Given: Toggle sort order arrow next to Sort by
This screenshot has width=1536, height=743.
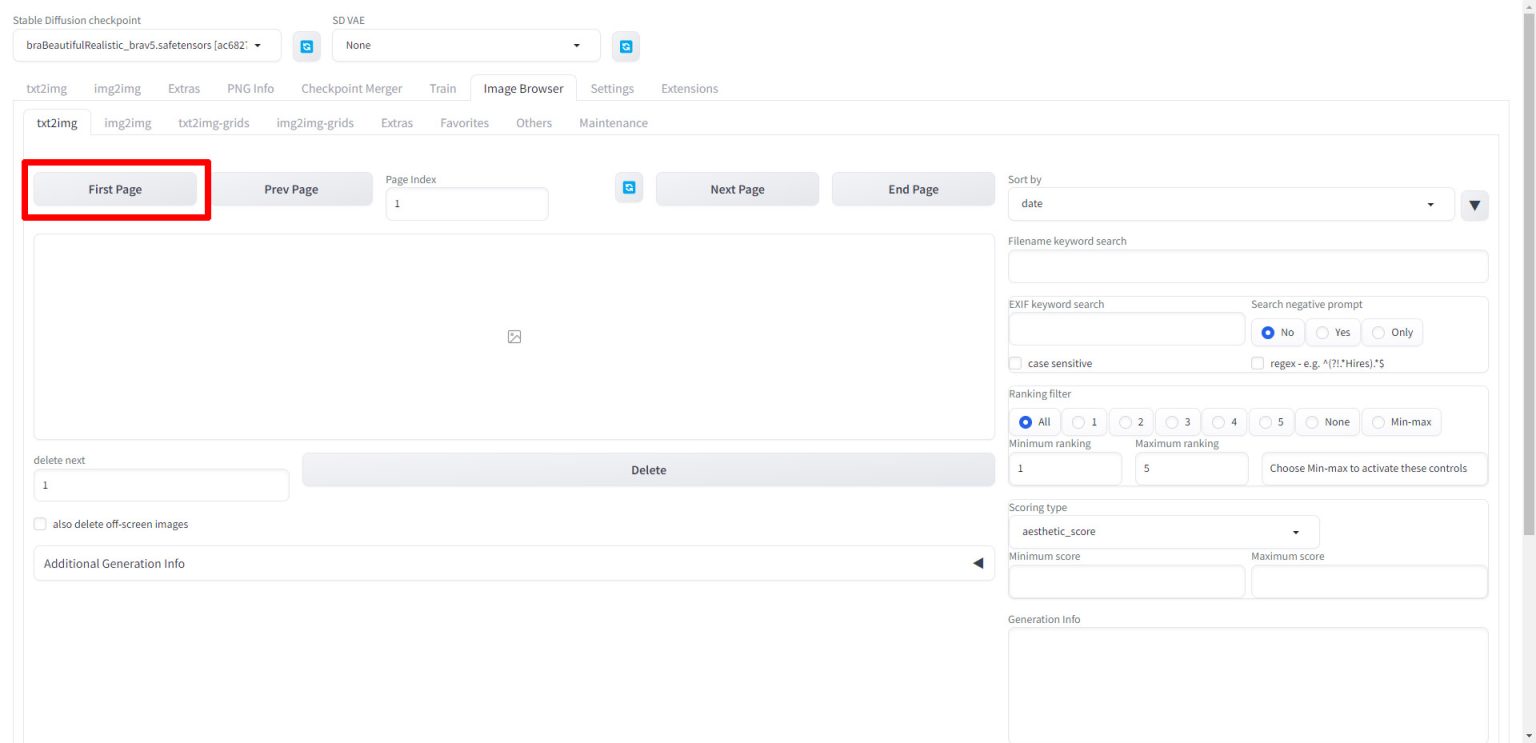Looking at the screenshot, I should click(x=1474, y=205).
